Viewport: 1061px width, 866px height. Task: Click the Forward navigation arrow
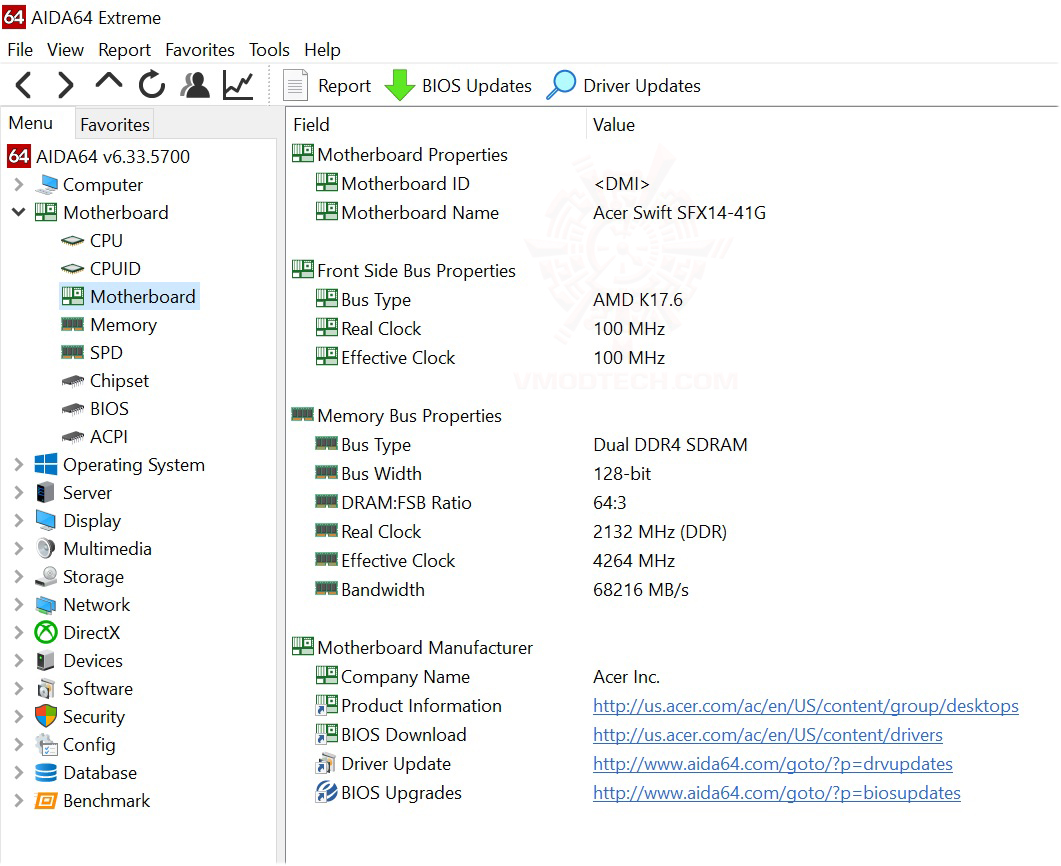(x=66, y=86)
